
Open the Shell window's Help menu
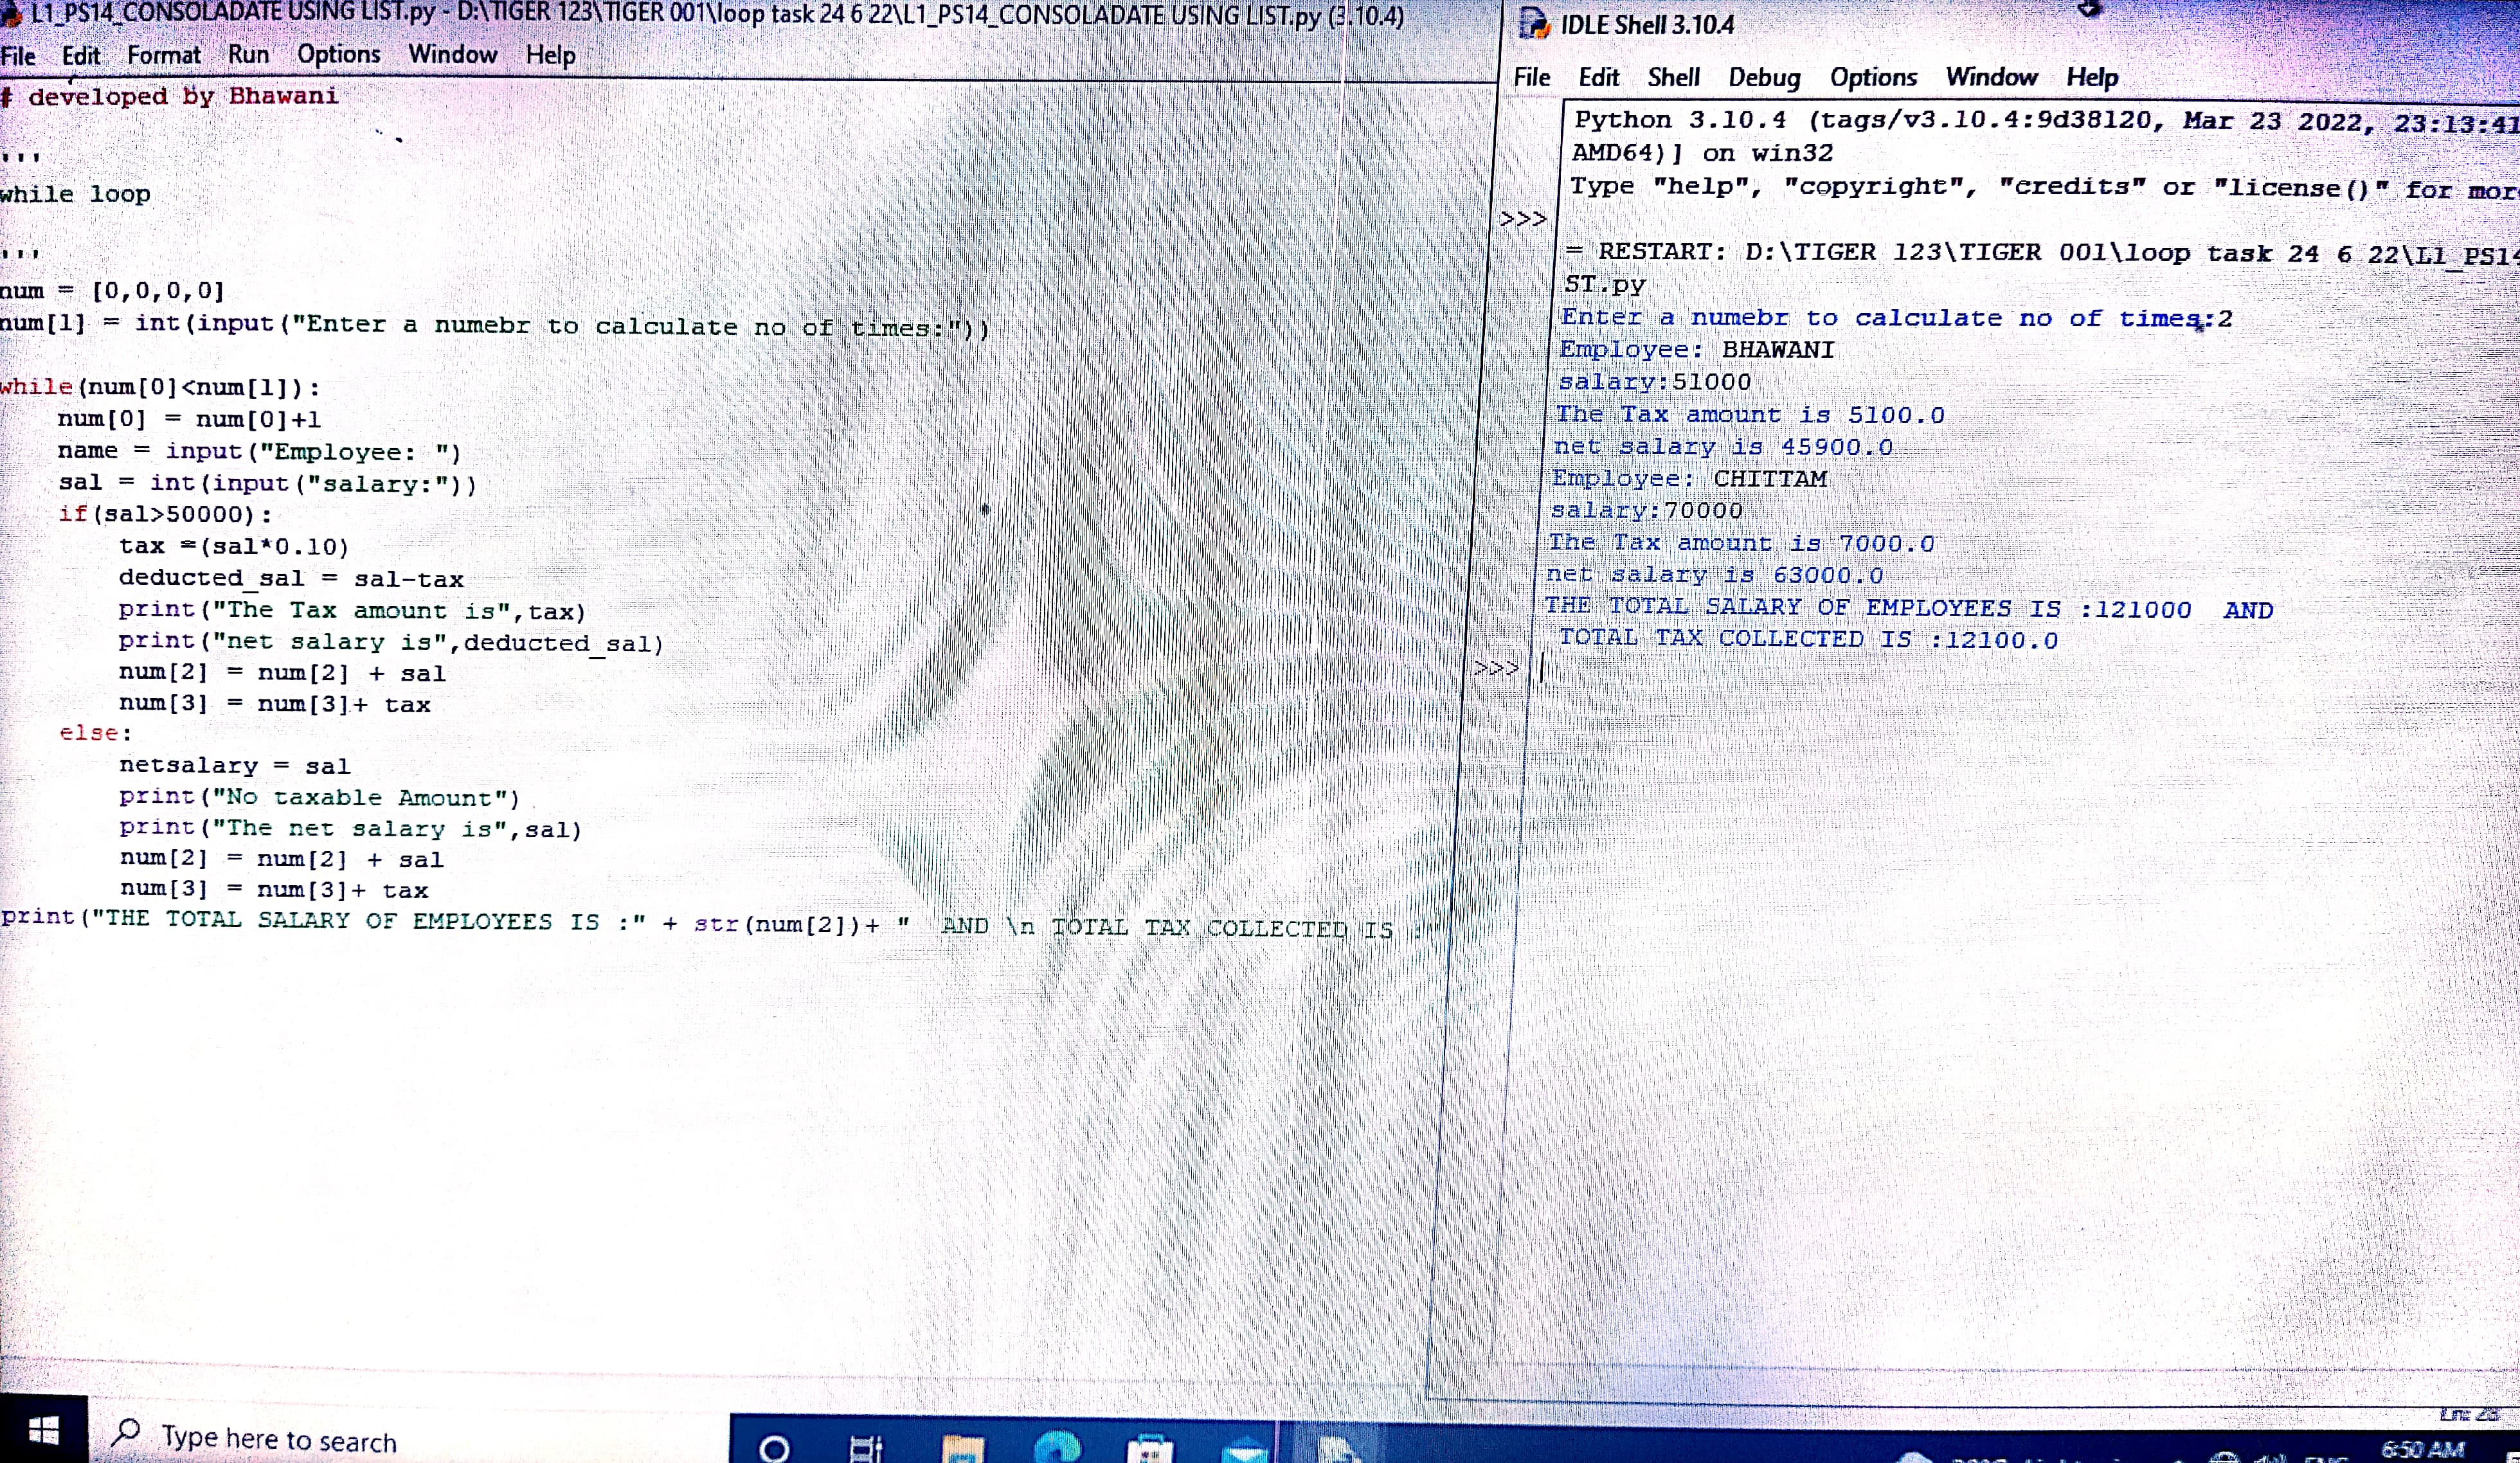click(x=2092, y=78)
